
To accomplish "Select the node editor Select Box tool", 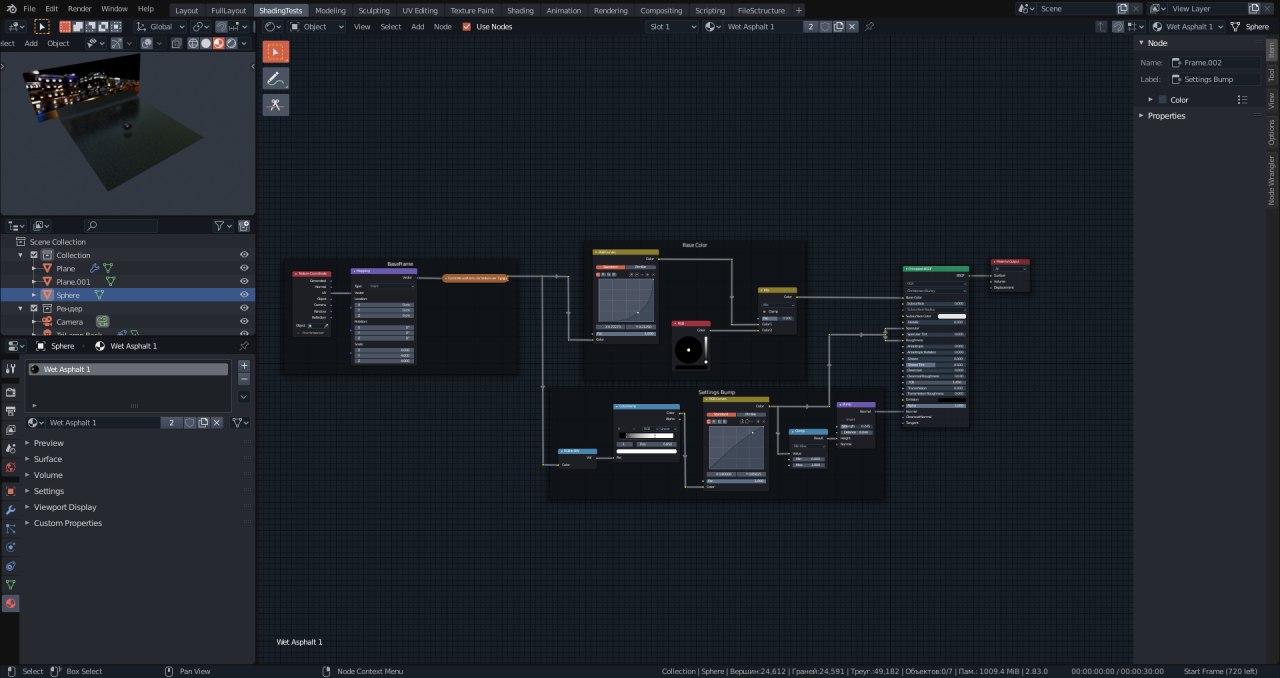I will 276,51.
